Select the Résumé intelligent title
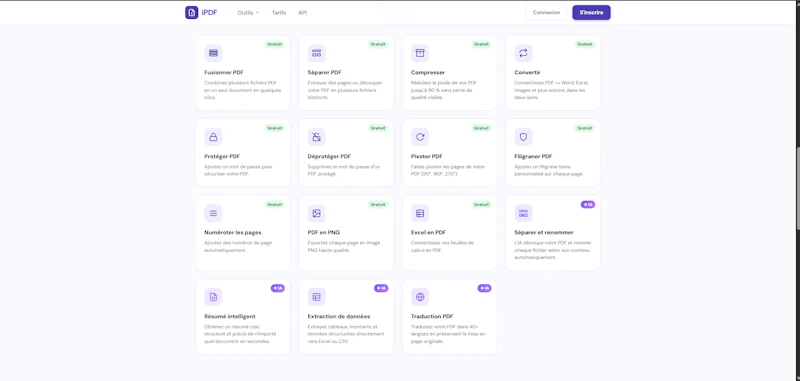Viewport: 800px width, 381px height. coord(230,316)
